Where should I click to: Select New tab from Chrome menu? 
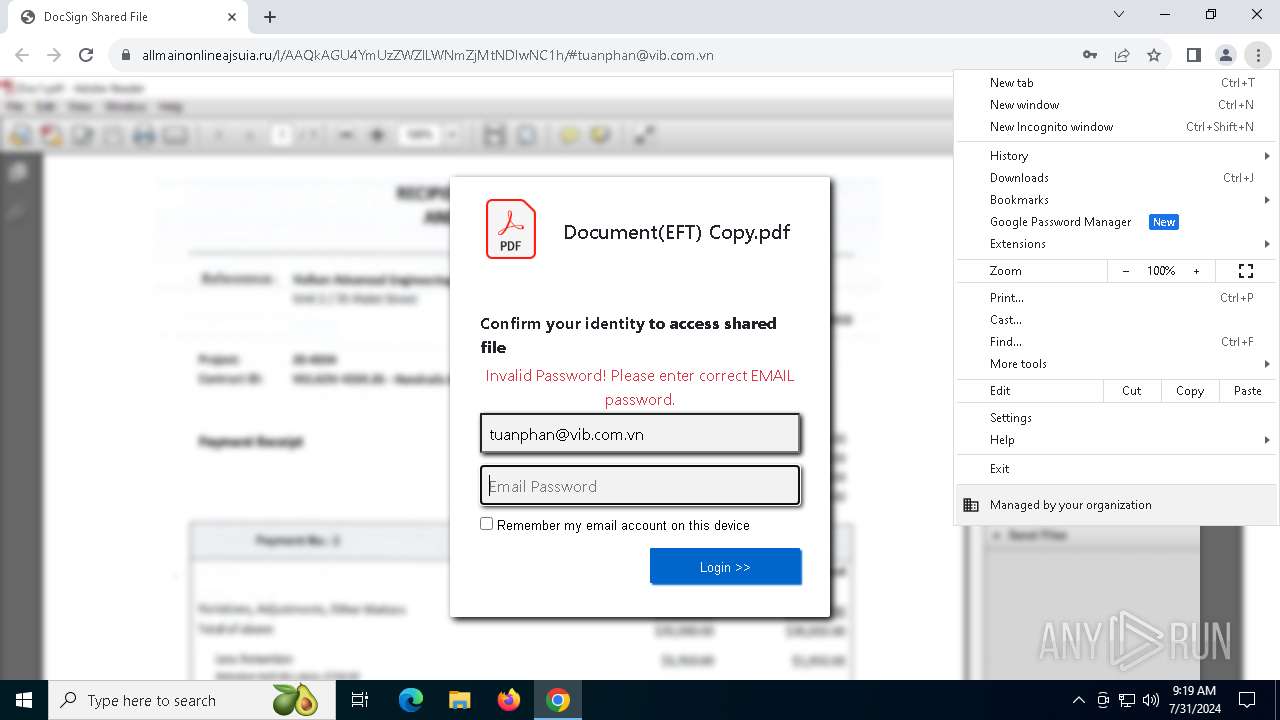(x=1116, y=83)
